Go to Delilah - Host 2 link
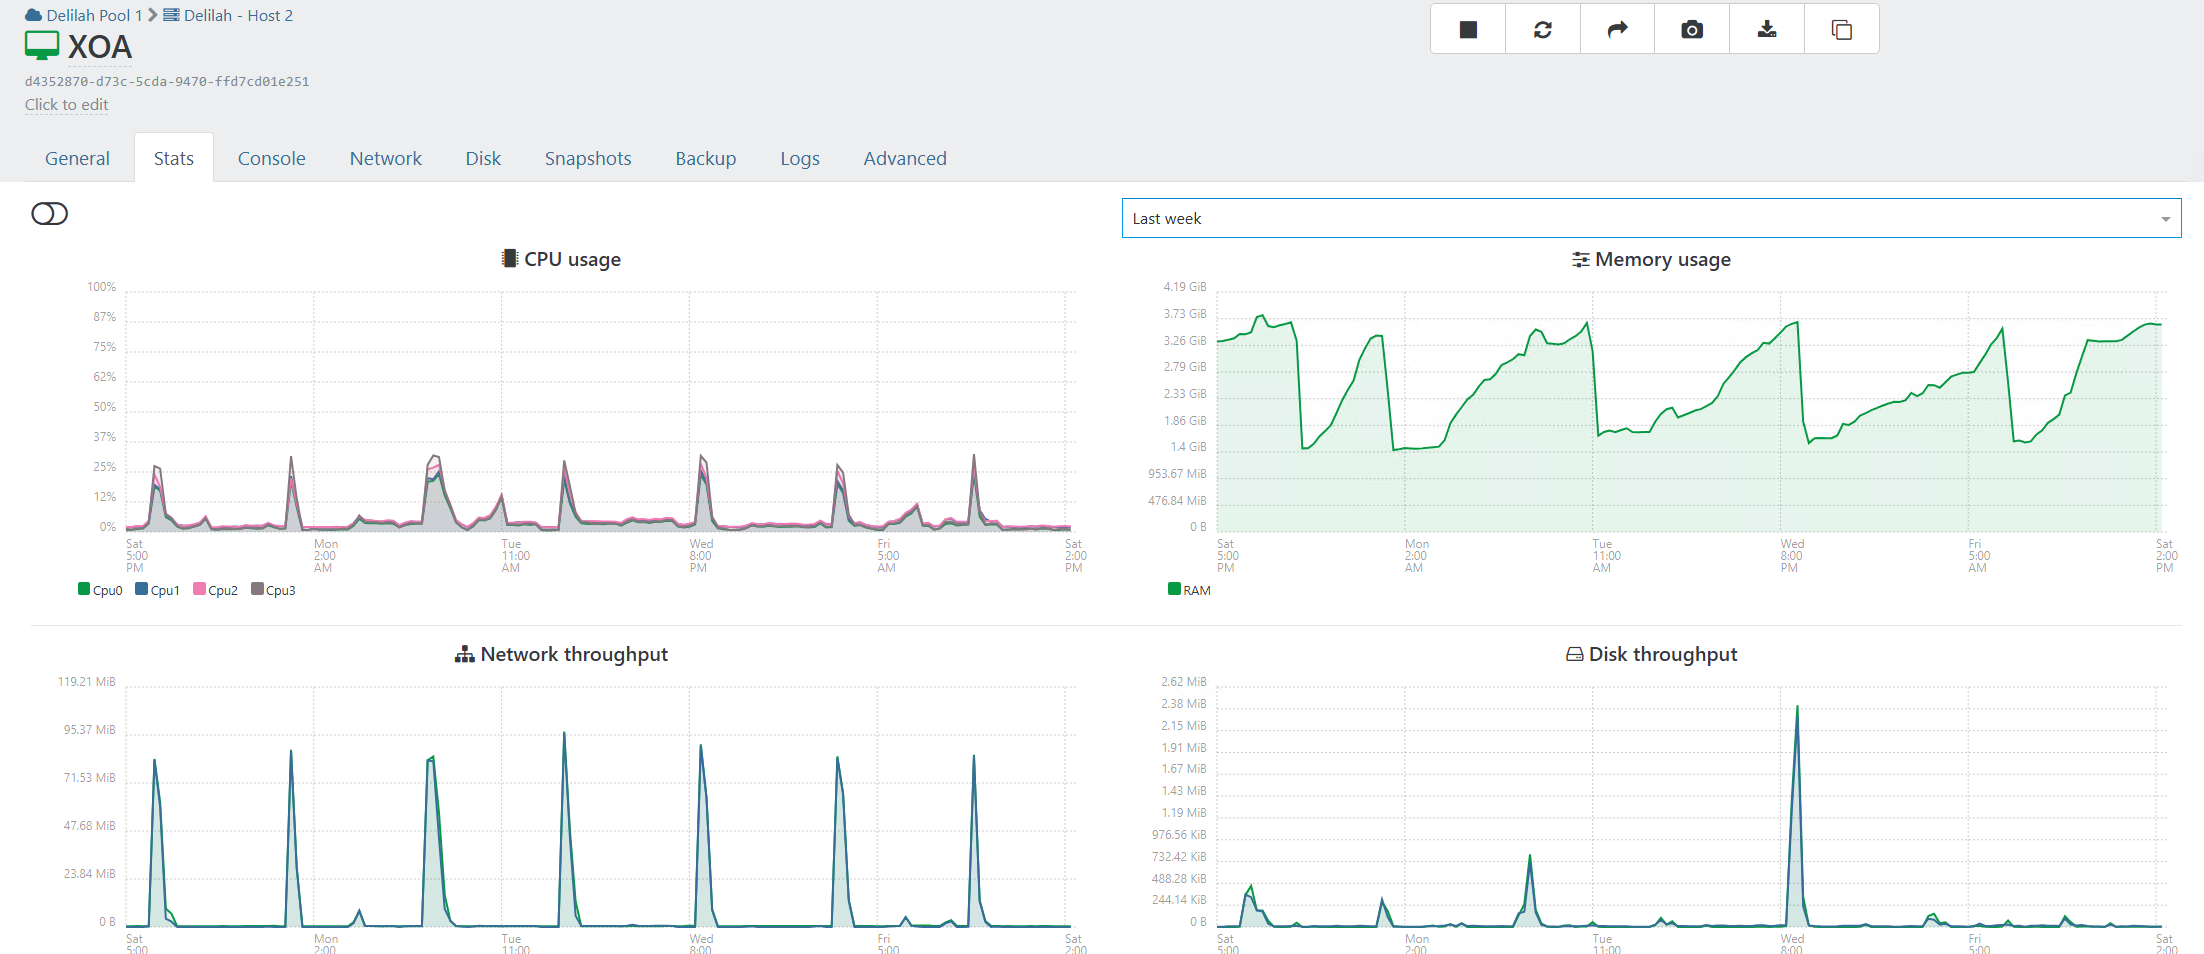The width and height of the screenshot is (2204, 954). pos(238,15)
